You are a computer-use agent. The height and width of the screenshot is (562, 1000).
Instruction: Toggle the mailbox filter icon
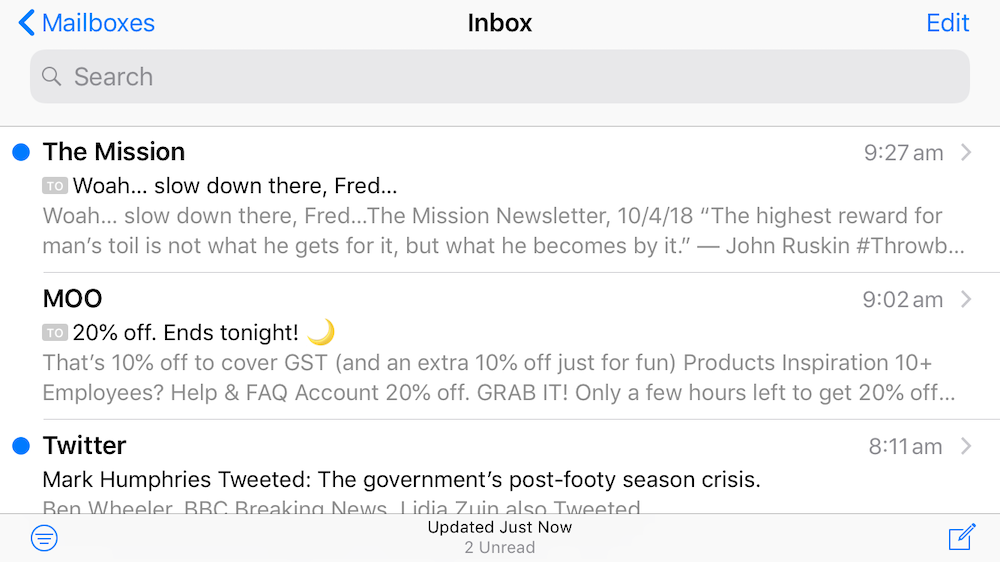click(x=45, y=538)
